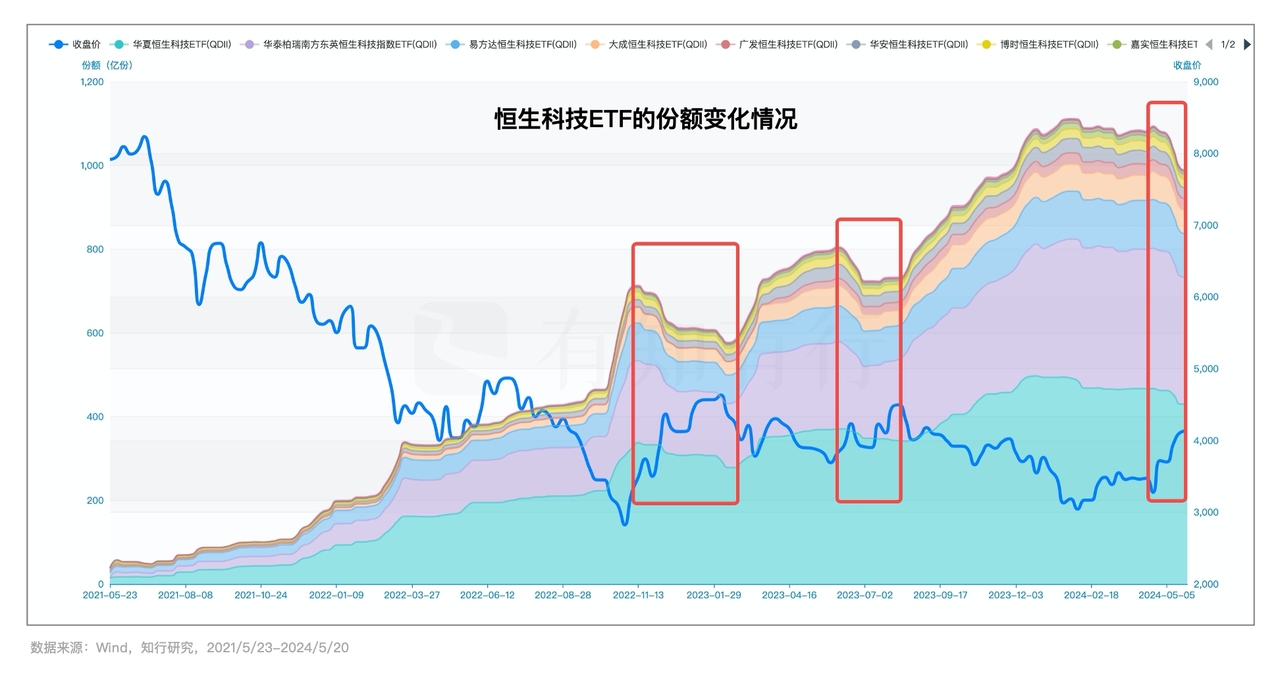
Task: Click the 嘉实恒生科技ETF green legend marker
Action: pos(1116,45)
